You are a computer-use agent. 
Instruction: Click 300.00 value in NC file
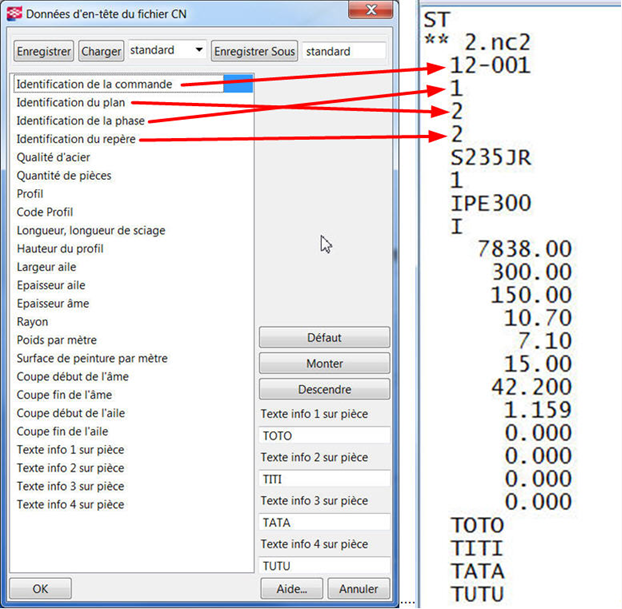pos(531,272)
